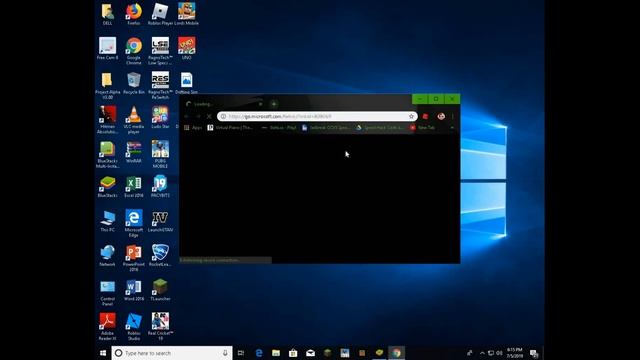Launch the Microsoft Edge desktop shortcut

[x=133, y=223]
